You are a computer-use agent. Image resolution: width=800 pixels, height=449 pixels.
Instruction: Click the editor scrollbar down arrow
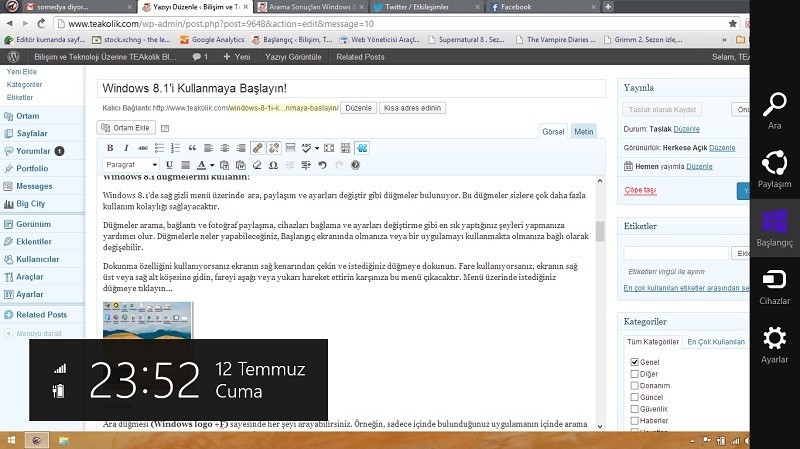coord(600,426)
